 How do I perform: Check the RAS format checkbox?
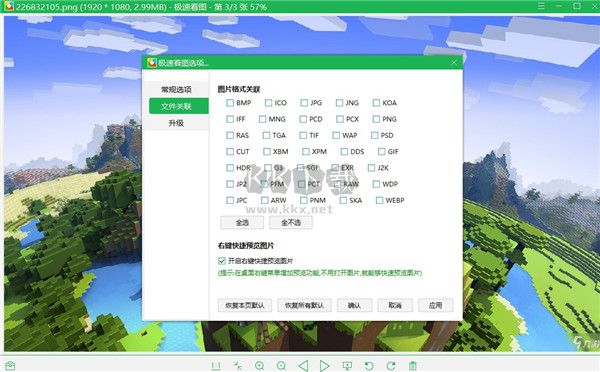coord(230,135)
